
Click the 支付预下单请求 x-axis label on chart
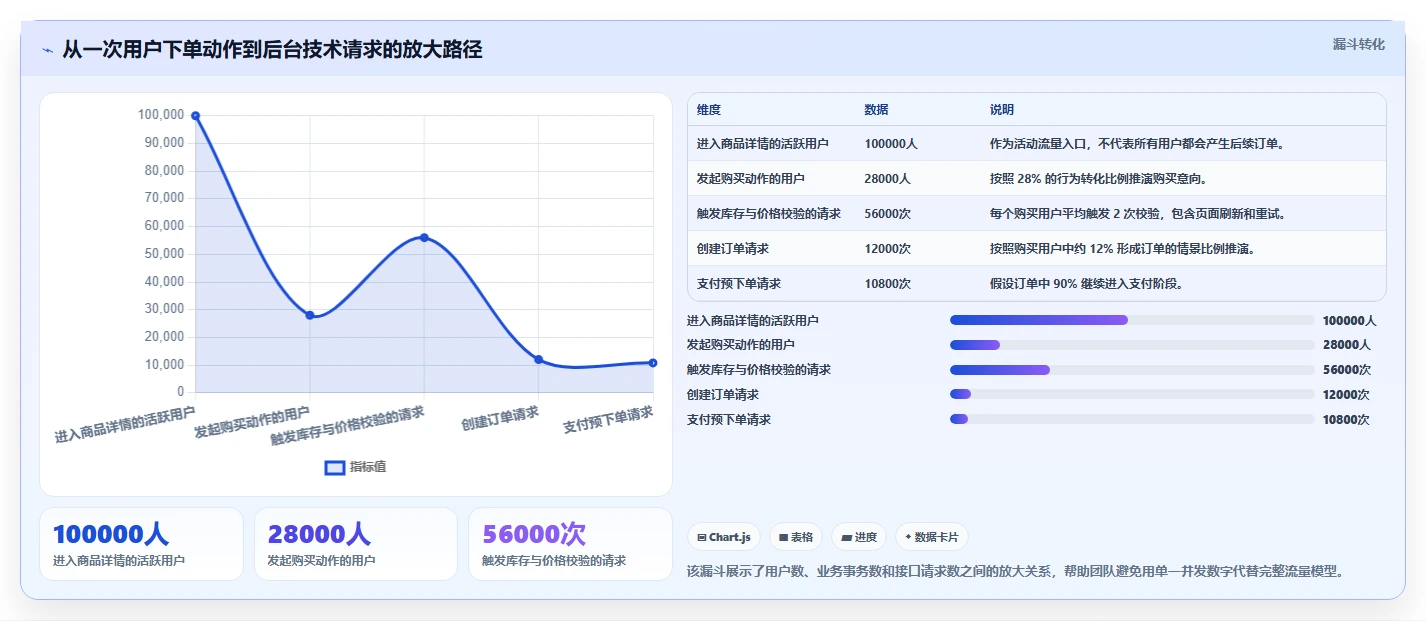pos(608,419)
